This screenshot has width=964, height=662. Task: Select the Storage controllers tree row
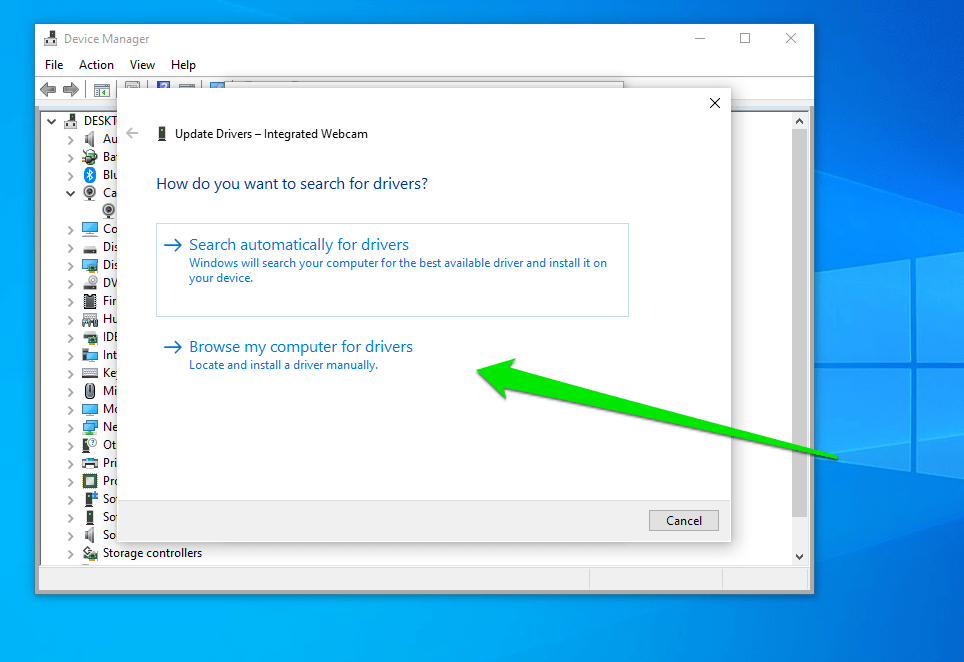pos(152,553)
